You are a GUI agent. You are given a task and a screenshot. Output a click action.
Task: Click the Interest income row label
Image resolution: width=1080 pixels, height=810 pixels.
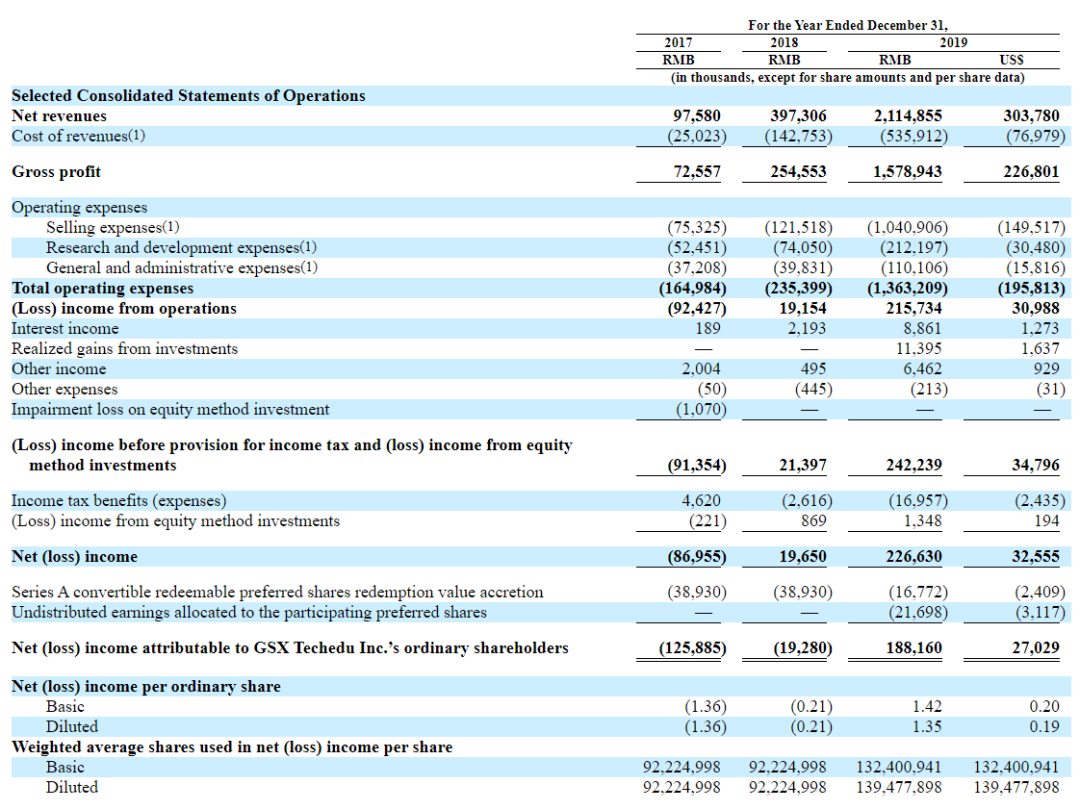tap(65, 329)
